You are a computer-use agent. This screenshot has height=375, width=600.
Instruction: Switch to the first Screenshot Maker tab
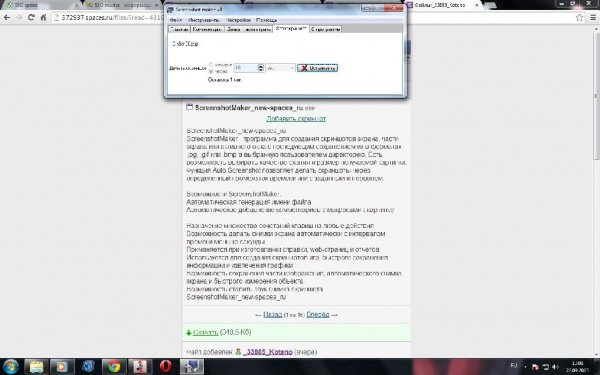pyautogui.click(x=179, y=29)
